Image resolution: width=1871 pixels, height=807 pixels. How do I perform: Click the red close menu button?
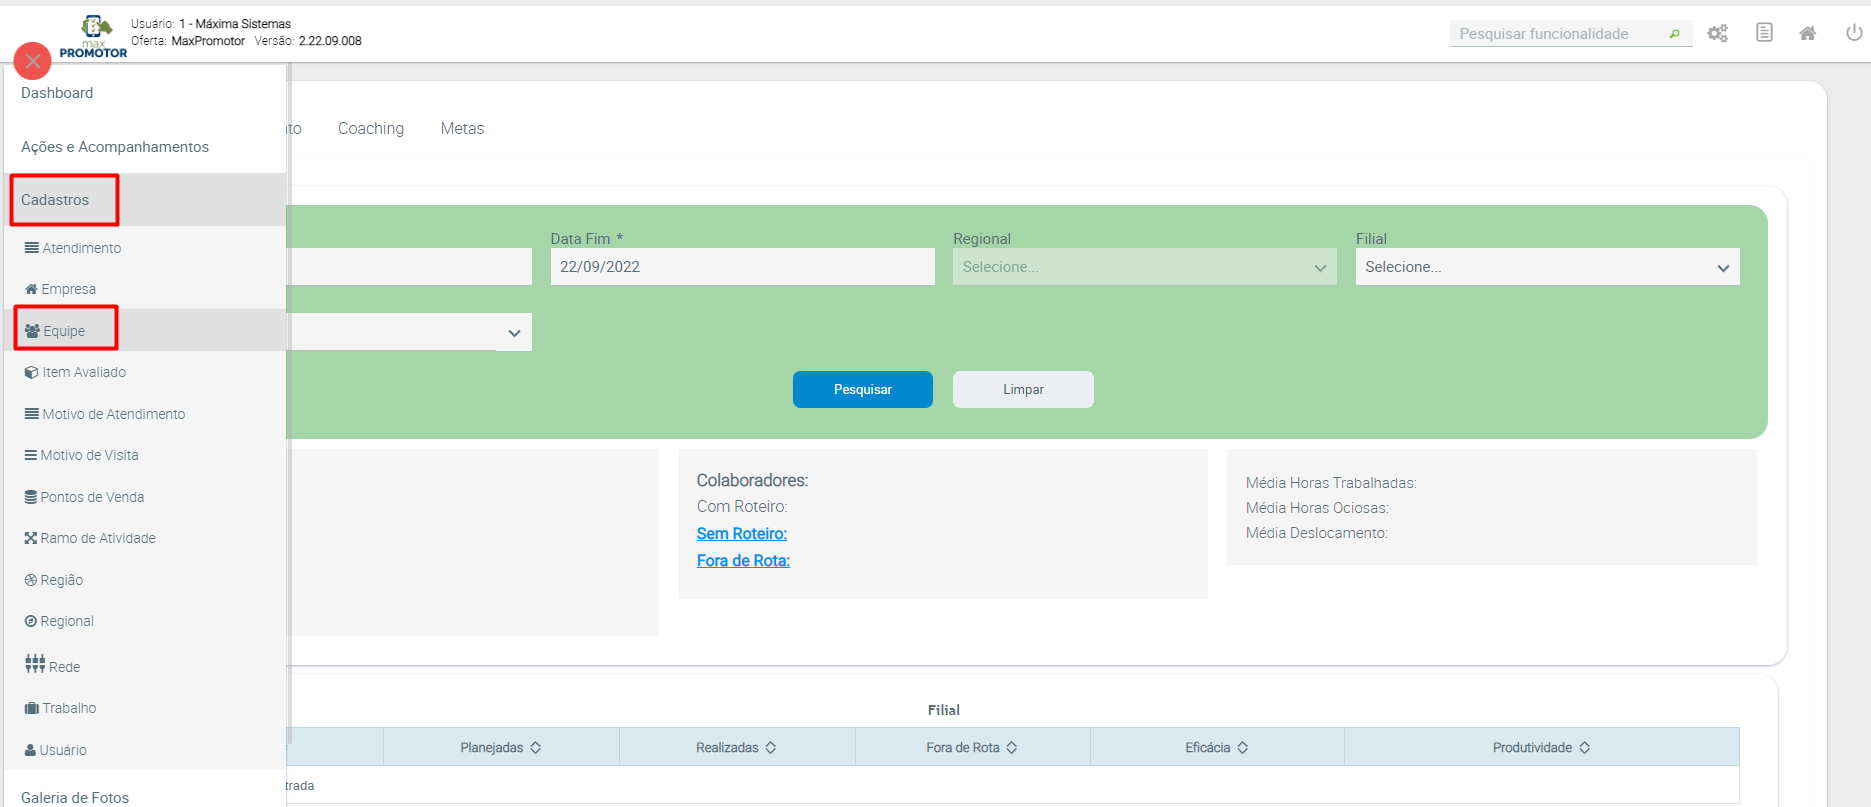[33, 61]
